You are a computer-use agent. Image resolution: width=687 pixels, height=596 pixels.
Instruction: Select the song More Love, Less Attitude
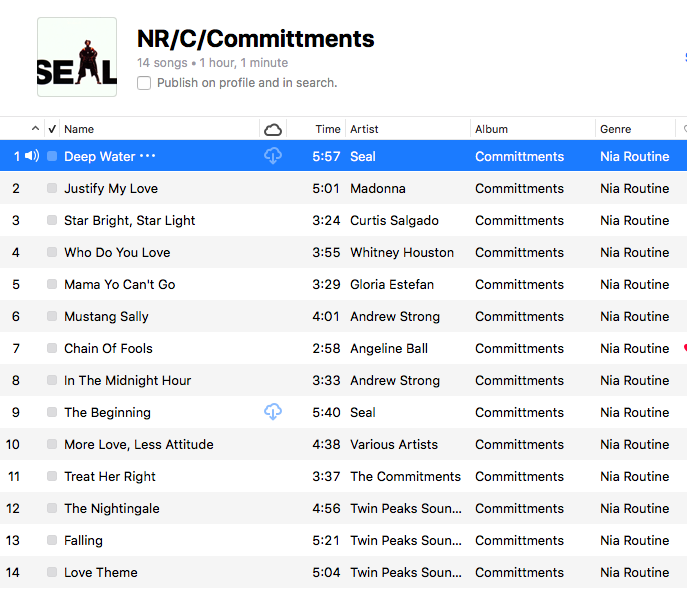138,444
